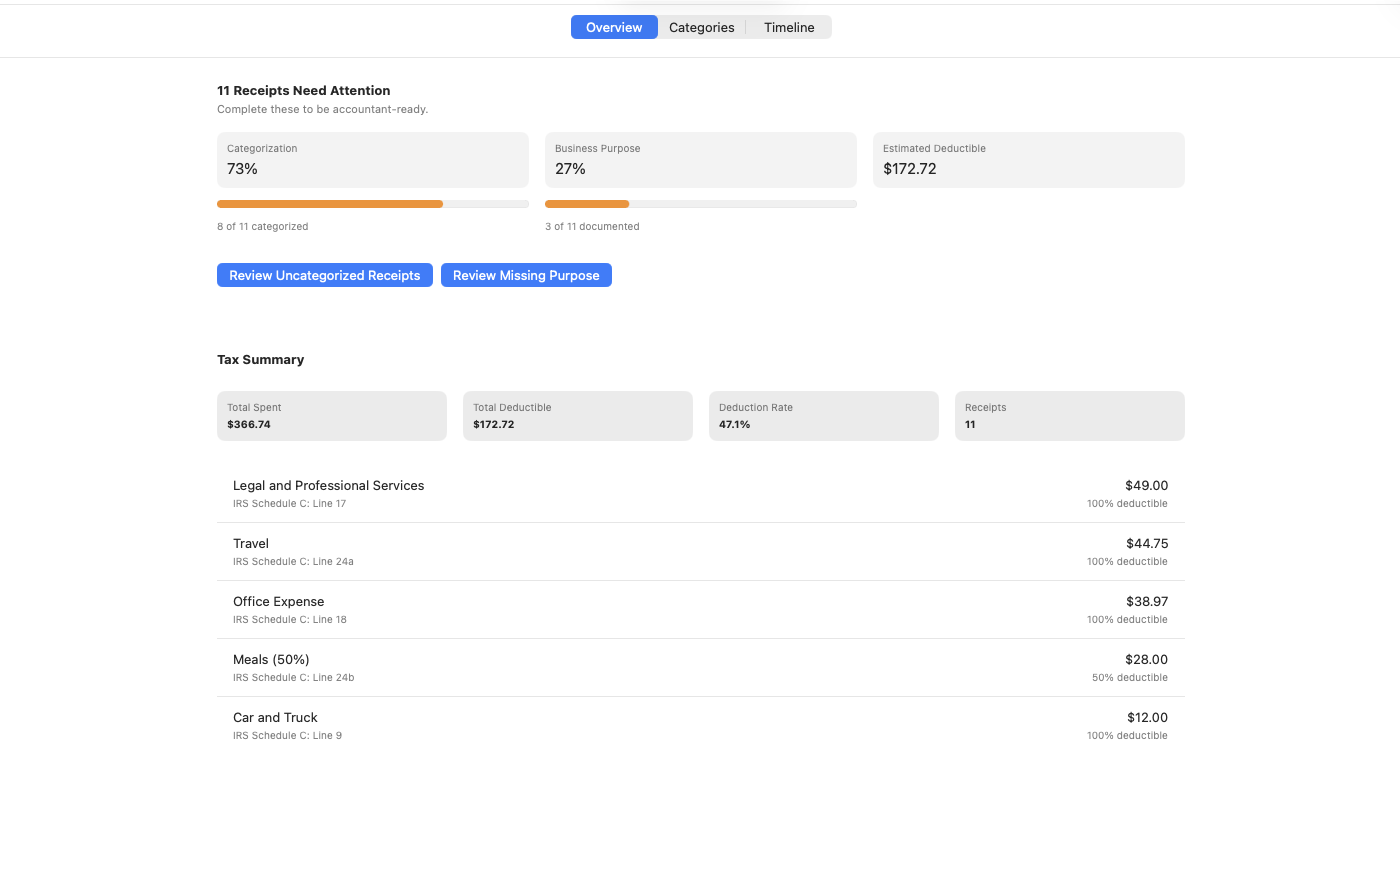1400x876 pixels.
Task: Switch to the Timeline tab
Action: (x=788, y=27)
